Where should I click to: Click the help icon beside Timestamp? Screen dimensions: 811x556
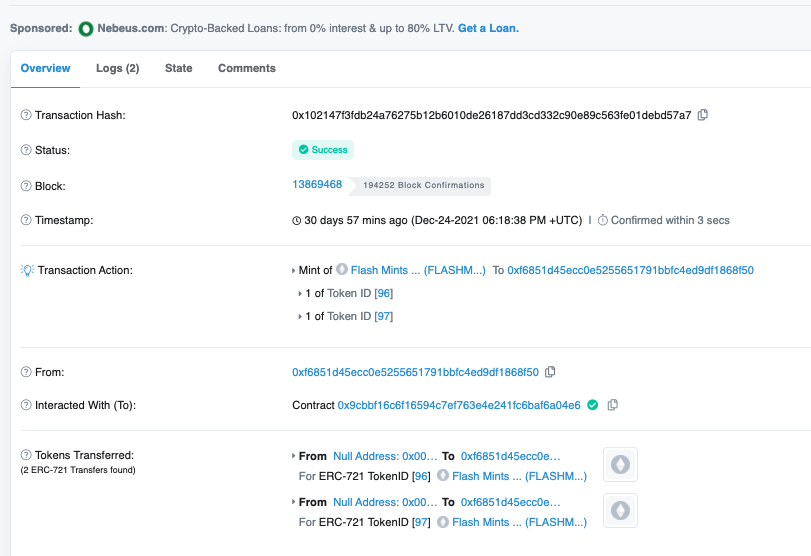click(26, 220)
